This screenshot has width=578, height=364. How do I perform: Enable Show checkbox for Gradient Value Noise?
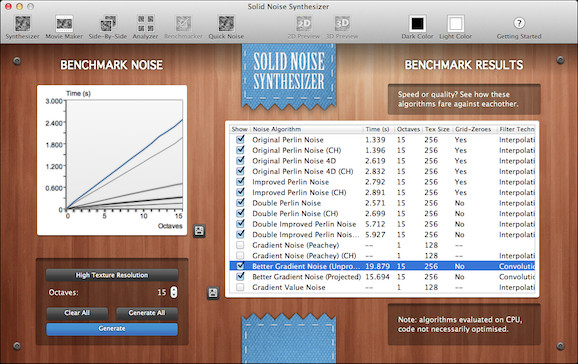pyautogui.click(x=240, y=287)
